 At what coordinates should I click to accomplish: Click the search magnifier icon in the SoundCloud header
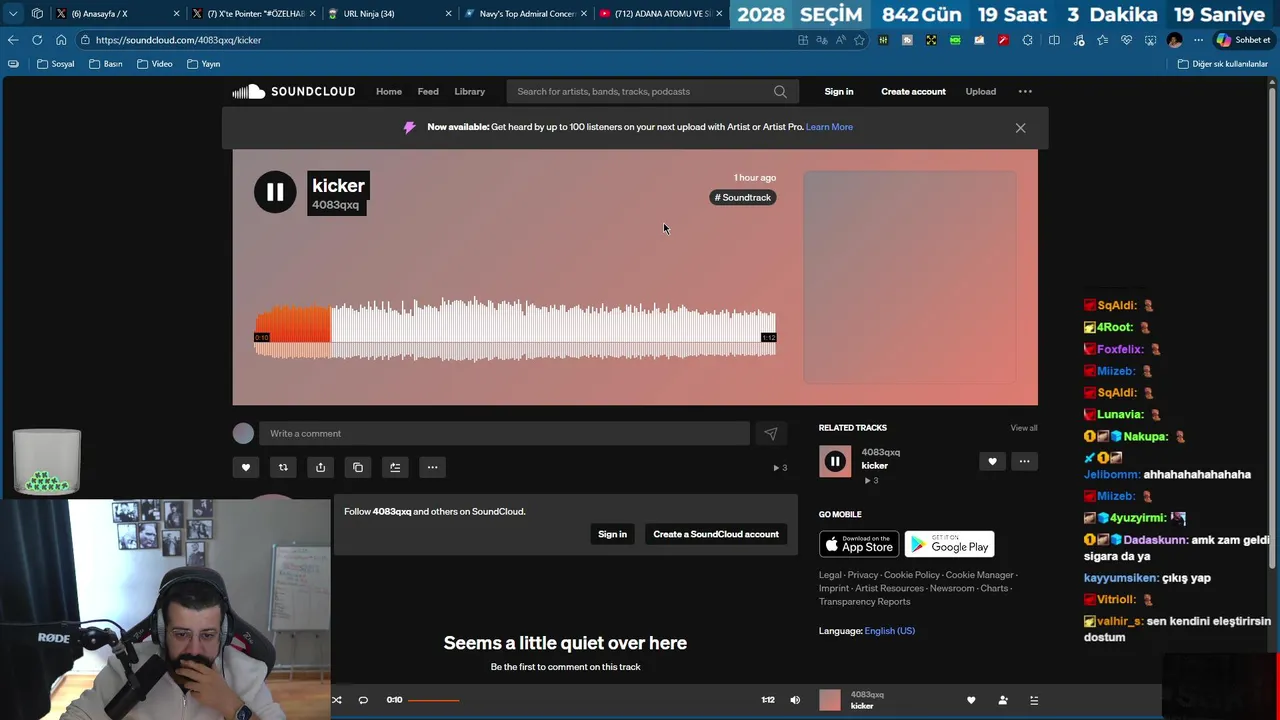(780, 92)
